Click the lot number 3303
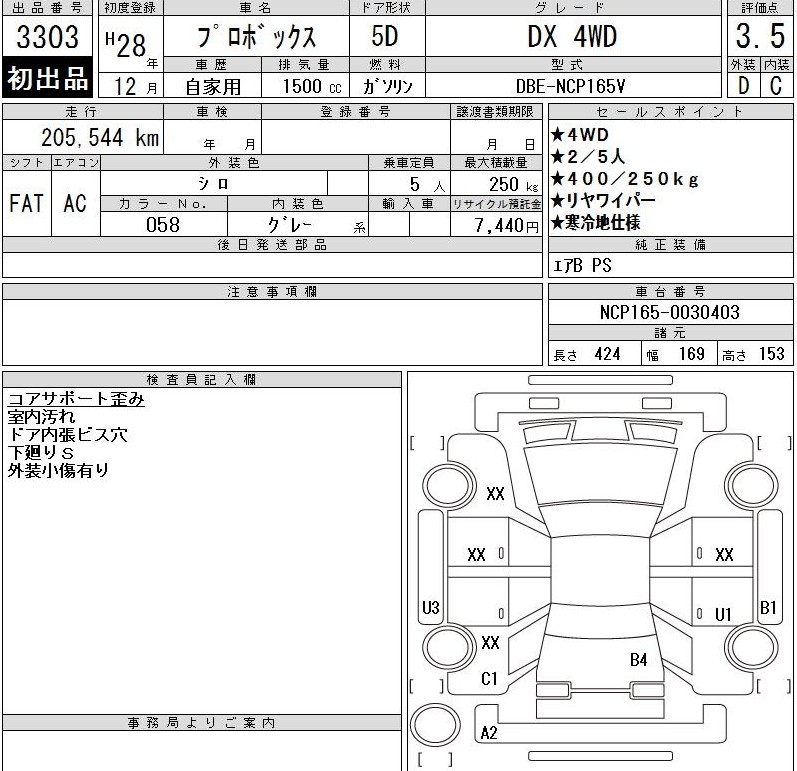 pos(47,37)
